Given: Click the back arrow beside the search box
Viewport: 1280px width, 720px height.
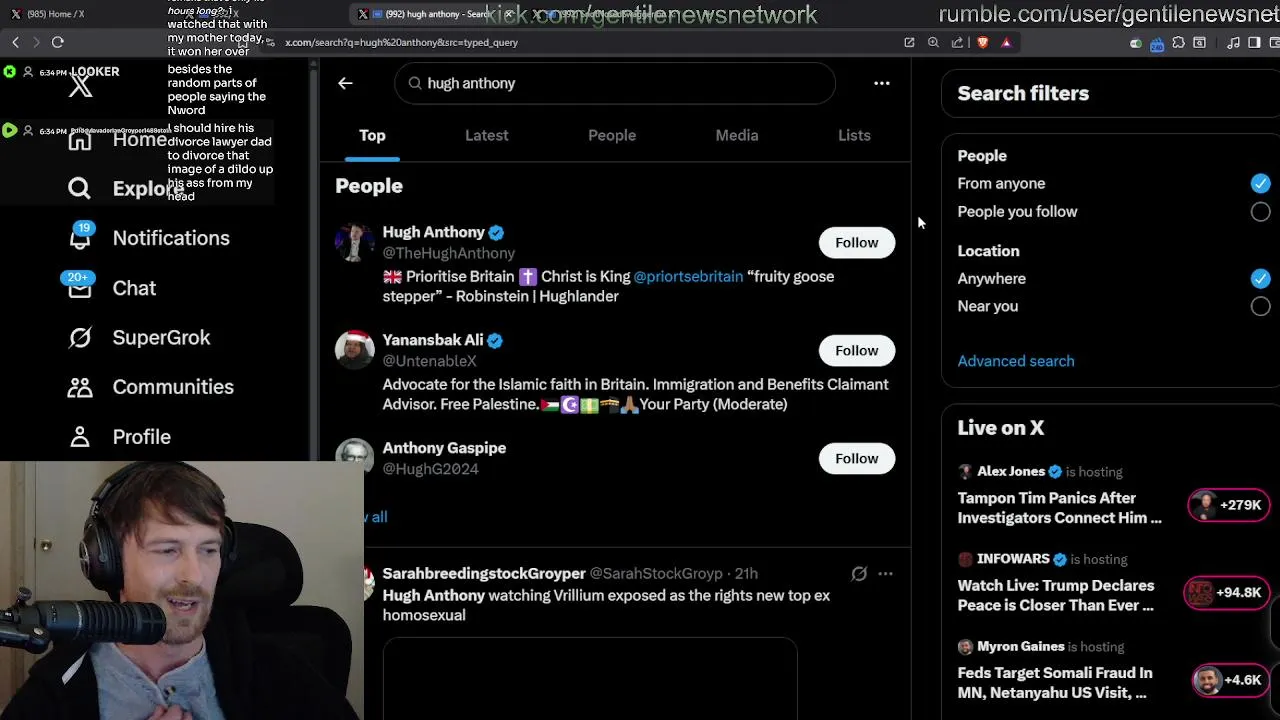Looking at the screenshot, I should [345, 83].
